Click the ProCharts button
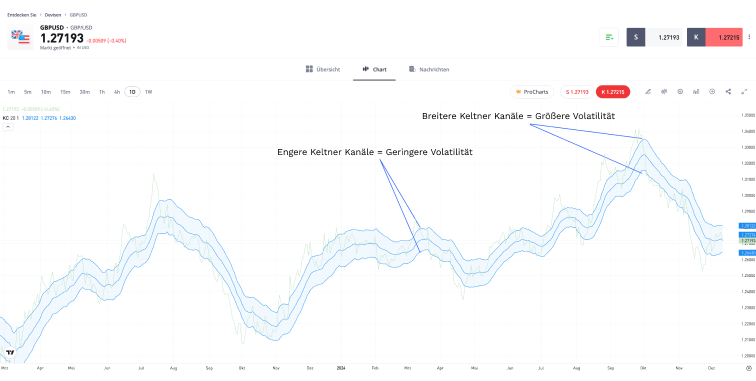The image size is (756, 381). pyautogui.click(x=532, y=92)
